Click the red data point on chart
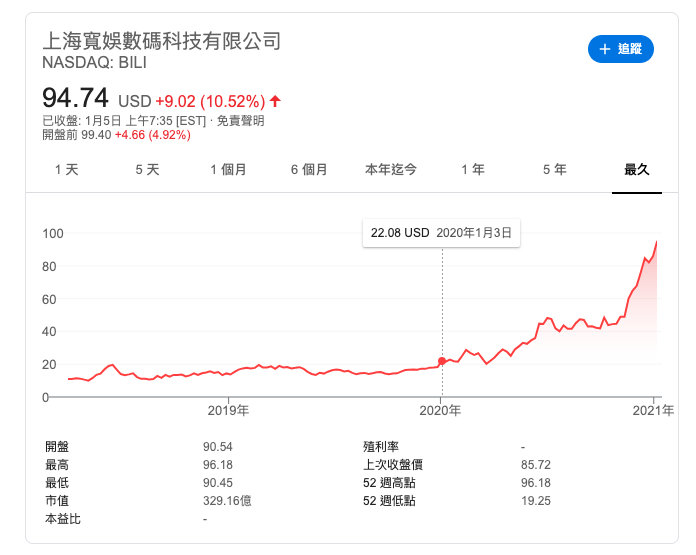 tap(442, 361)
